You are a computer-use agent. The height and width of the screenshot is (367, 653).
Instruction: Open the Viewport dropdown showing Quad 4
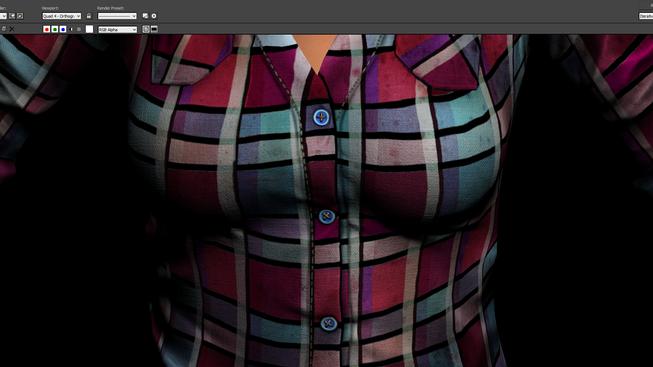click(x=62, y=16)
